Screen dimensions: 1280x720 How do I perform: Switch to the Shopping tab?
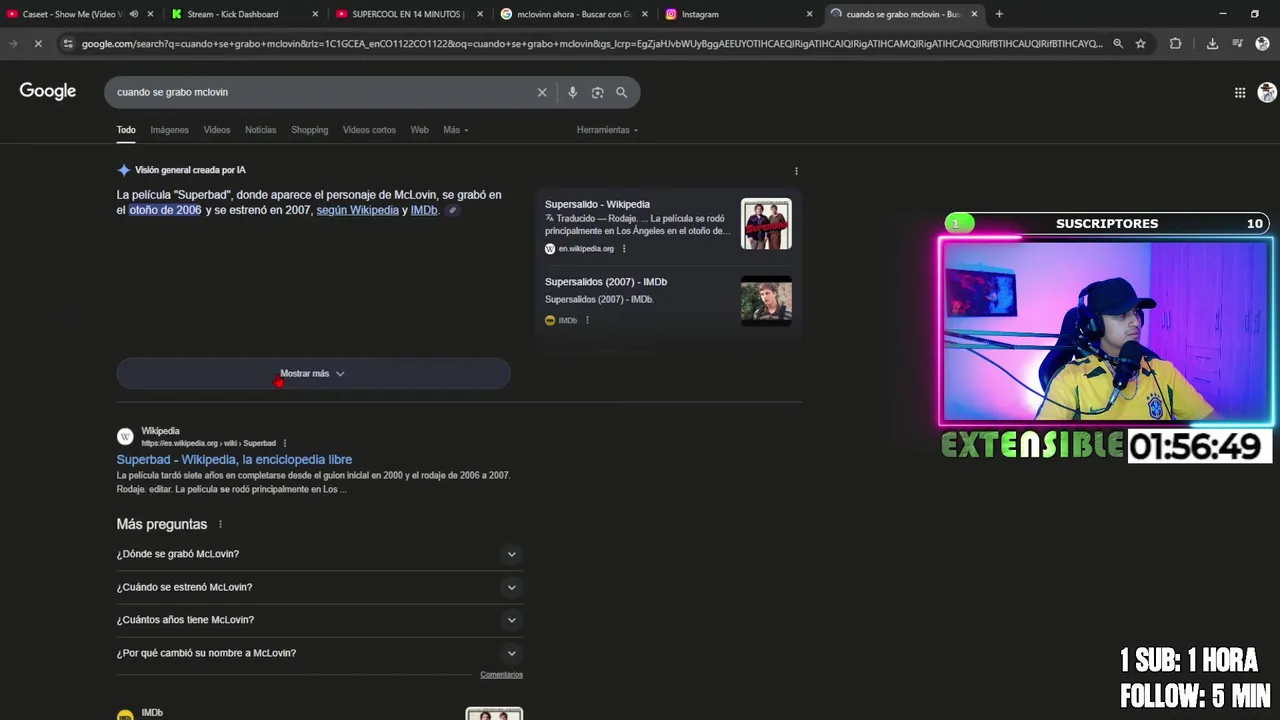[309, 130]
